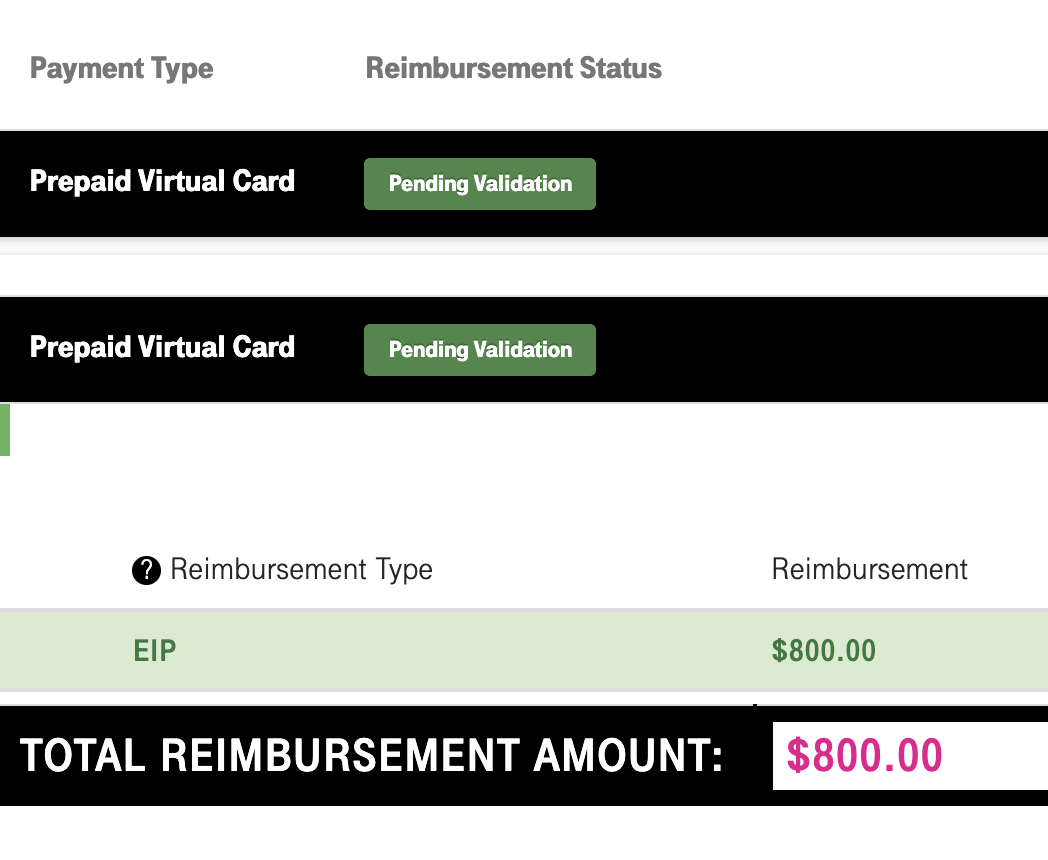The height and width of the screenshot is (860, 1048).
Task: Click the TOTAL REIMBURSEMENT AMOUNT label
Action: (372, 756)
